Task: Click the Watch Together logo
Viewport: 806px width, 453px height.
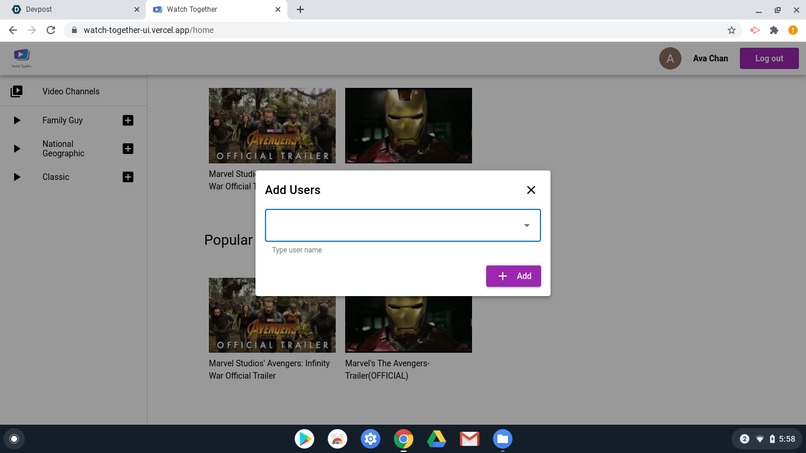Action: click(x=22, y=58)
